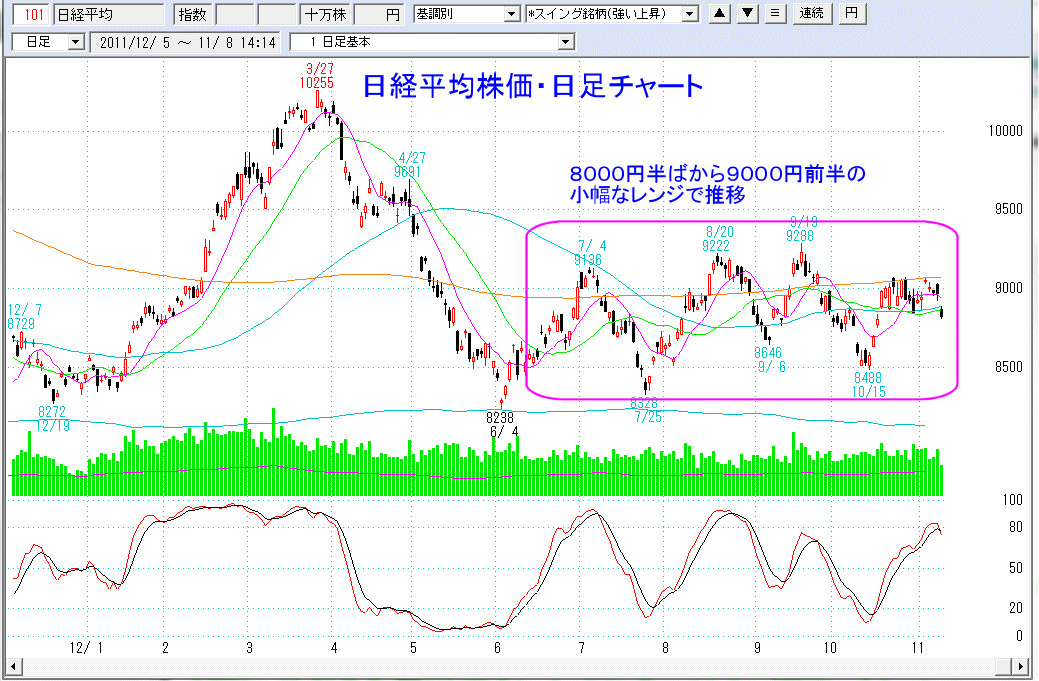The height and width of the screenshot is (681, 1039).
Task: Click the up triangle arrow button
Action: (x=722, y=14)
